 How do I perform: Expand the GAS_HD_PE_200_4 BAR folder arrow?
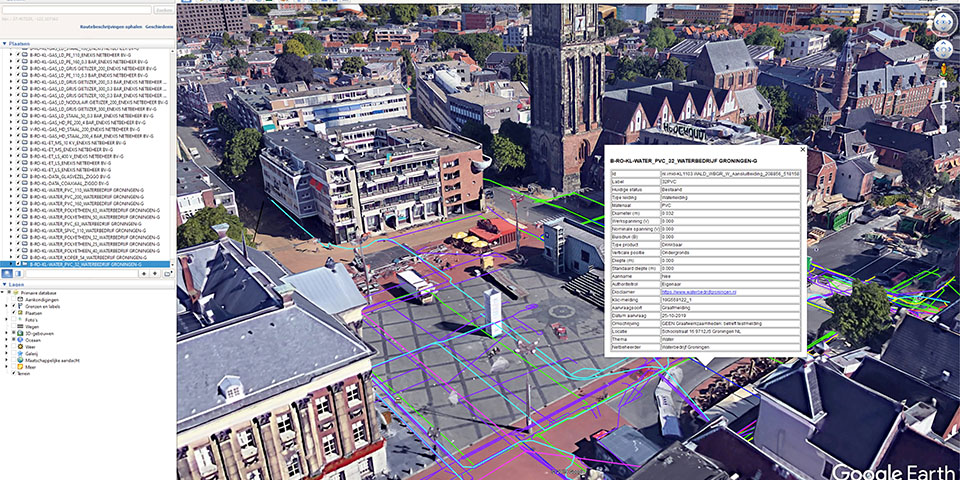[11, 122]
